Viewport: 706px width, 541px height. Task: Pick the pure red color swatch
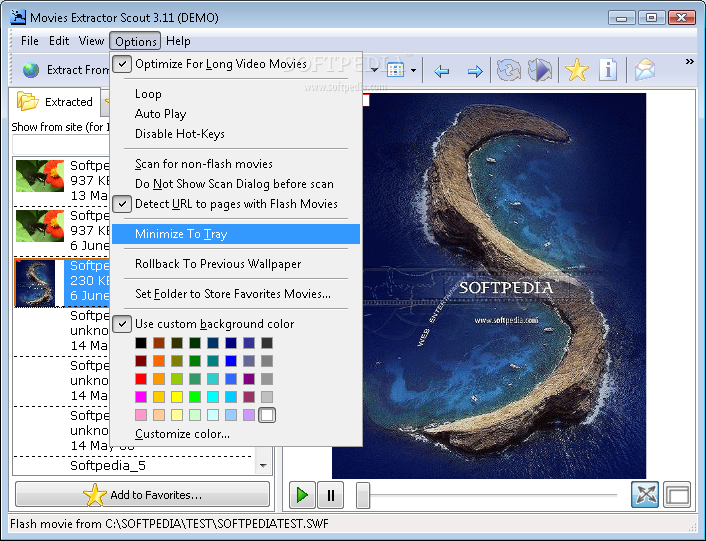point(141,379)
